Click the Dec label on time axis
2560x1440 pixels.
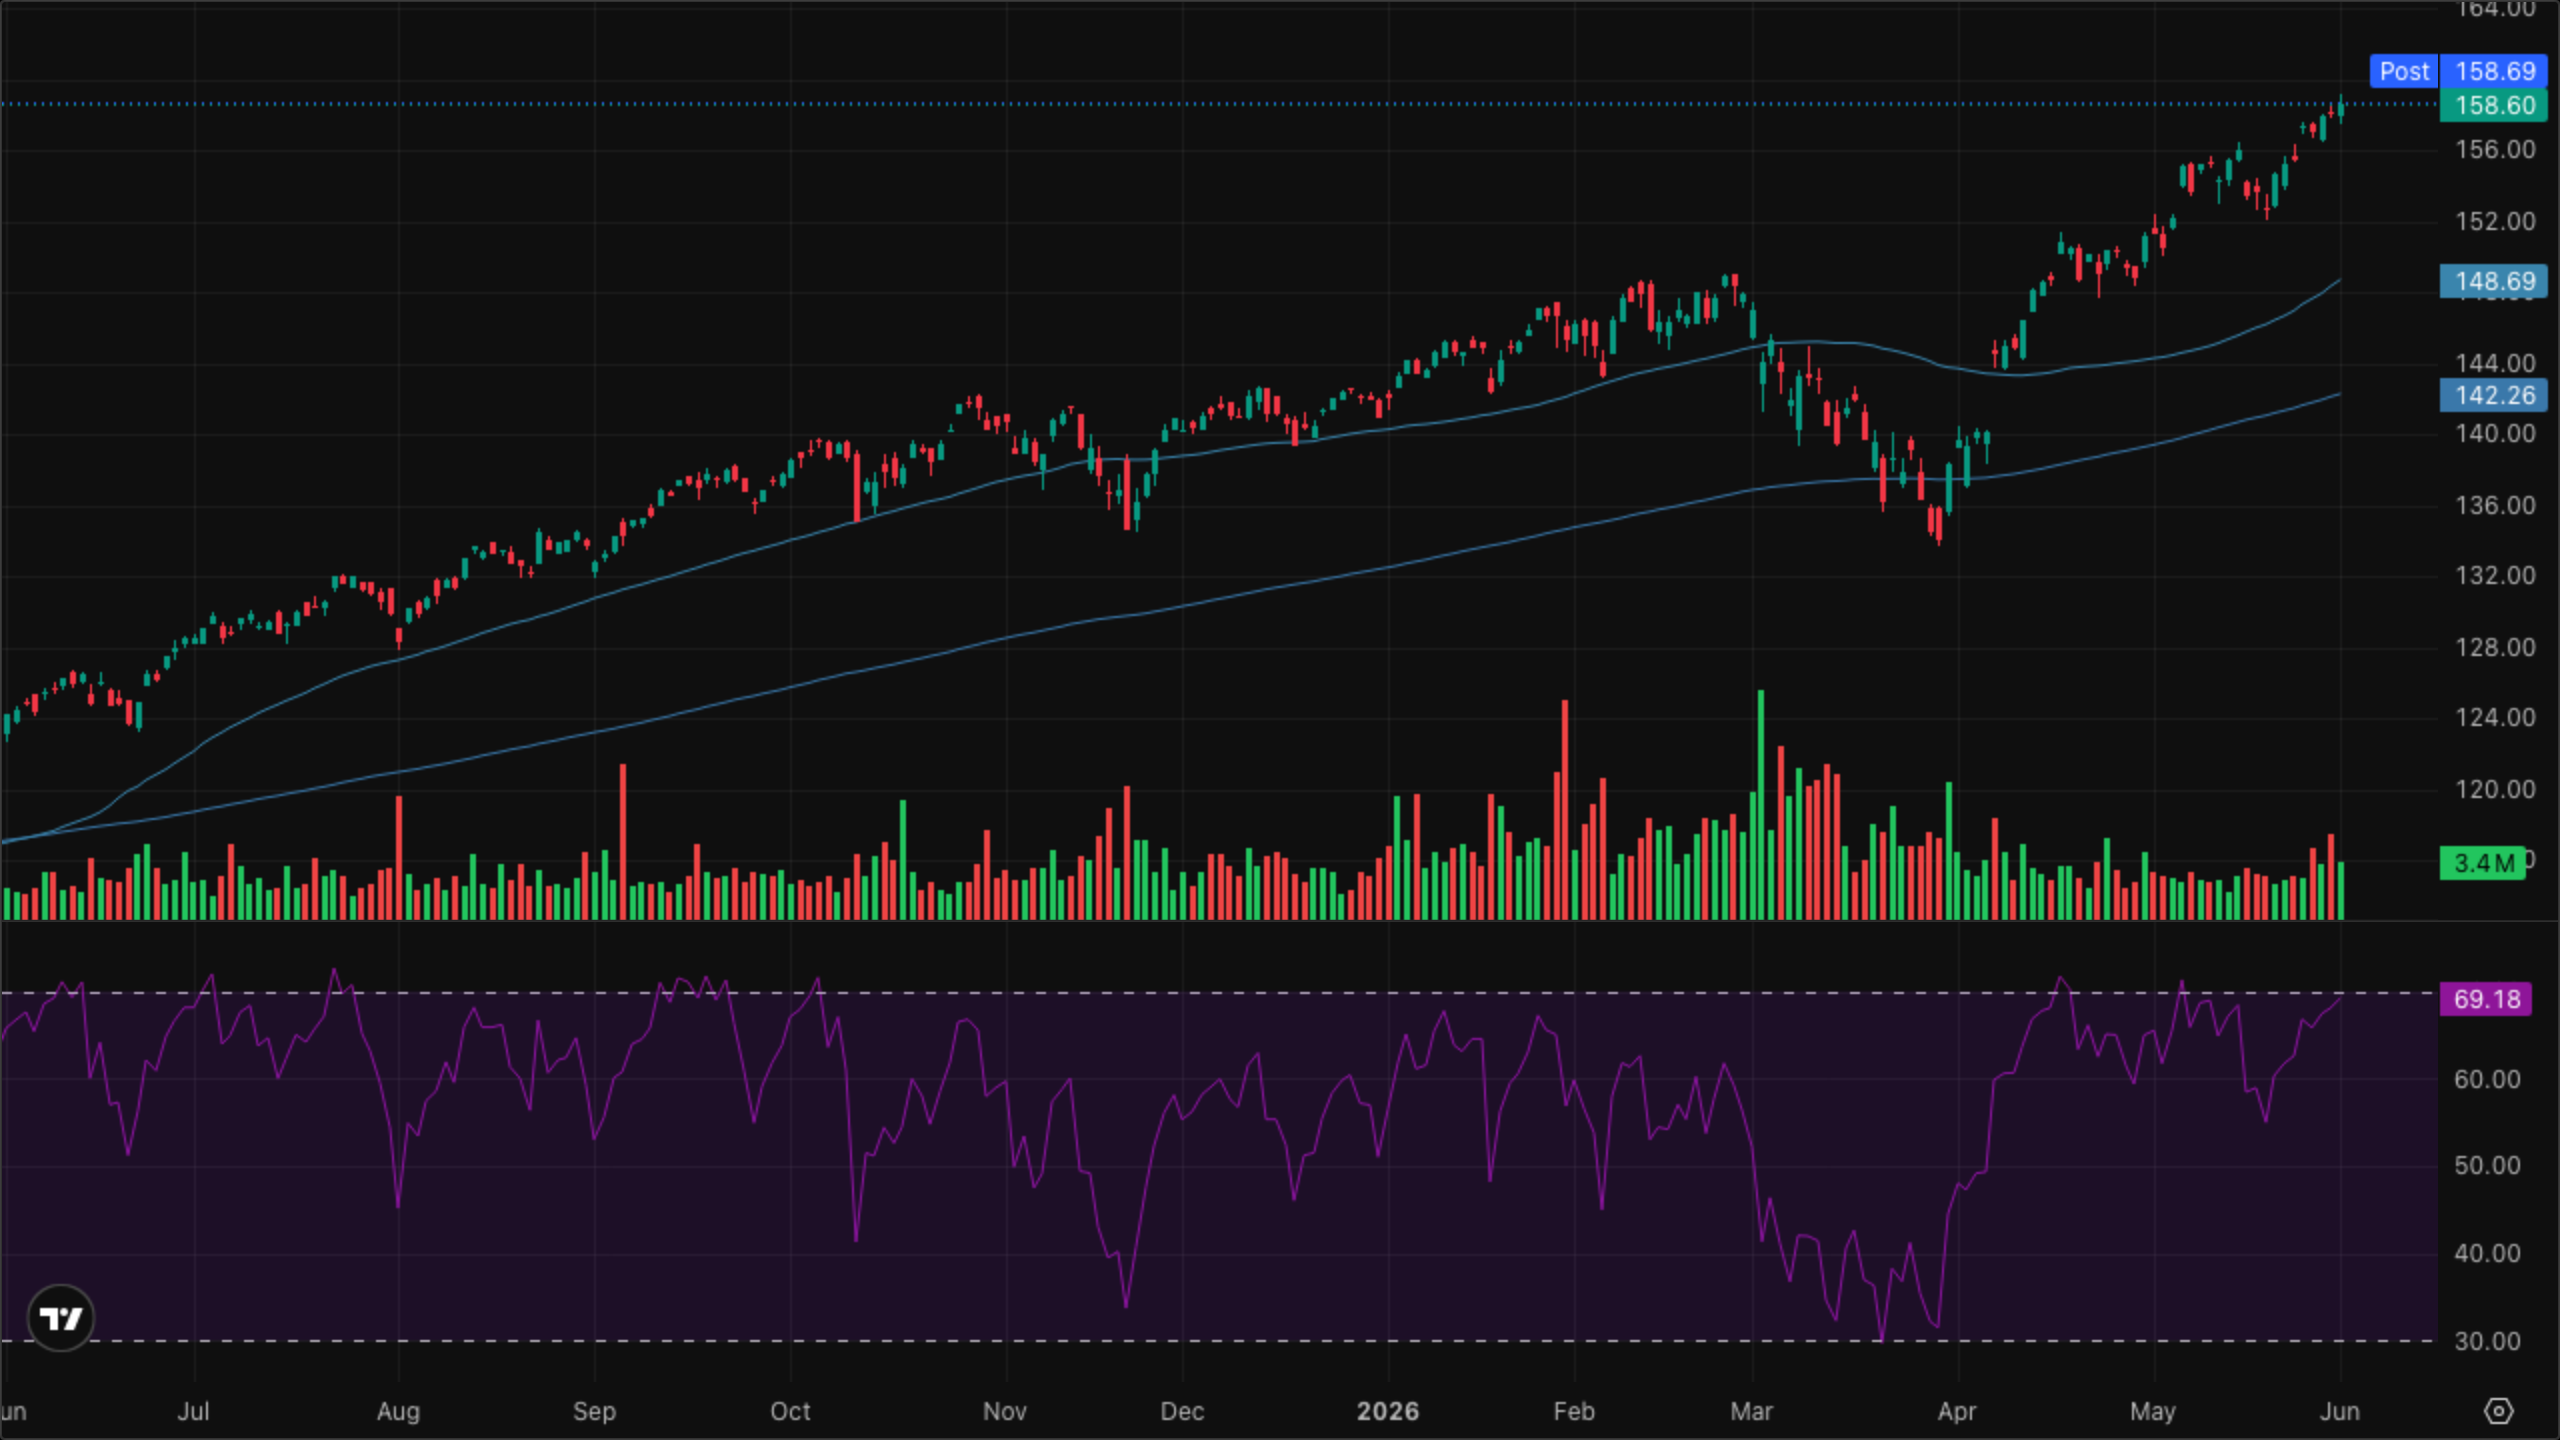(1181, 1411)
